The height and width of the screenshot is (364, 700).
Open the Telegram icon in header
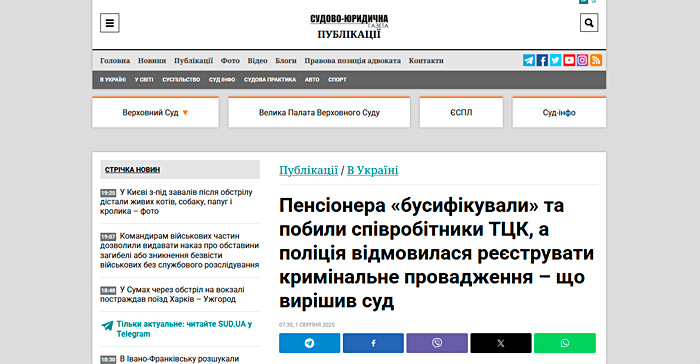(529, 60)
